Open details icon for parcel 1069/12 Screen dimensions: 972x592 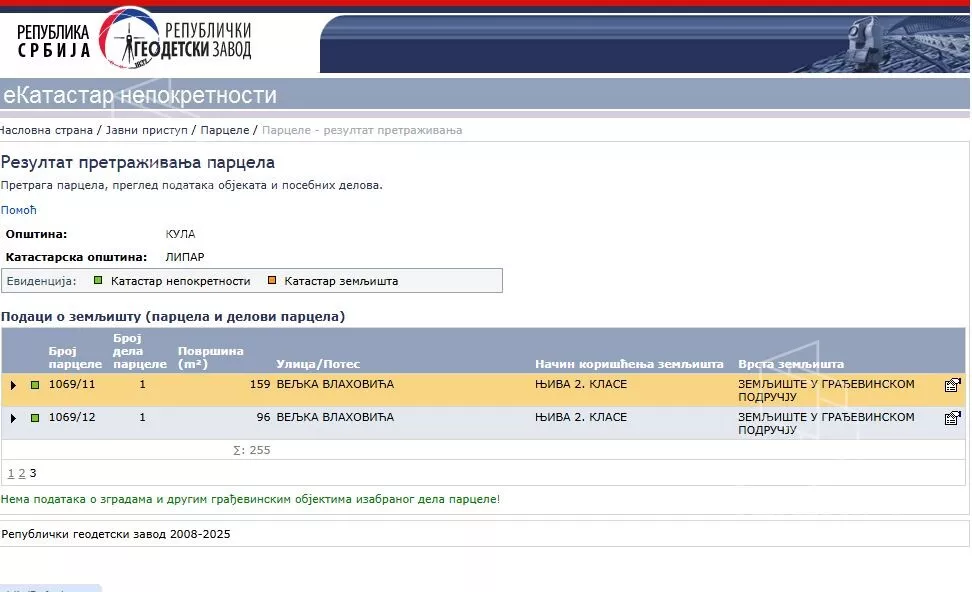[x=952, y=418]
